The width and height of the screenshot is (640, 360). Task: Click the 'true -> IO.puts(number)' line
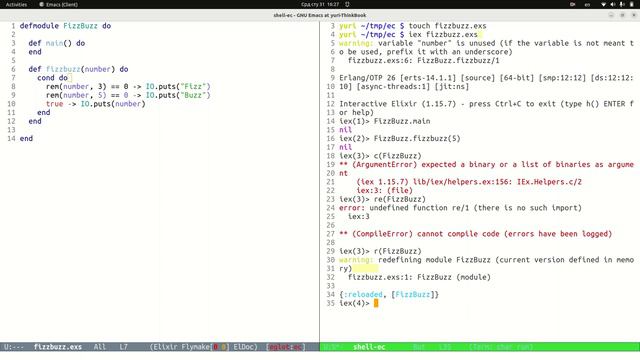(x=96, y=104)
